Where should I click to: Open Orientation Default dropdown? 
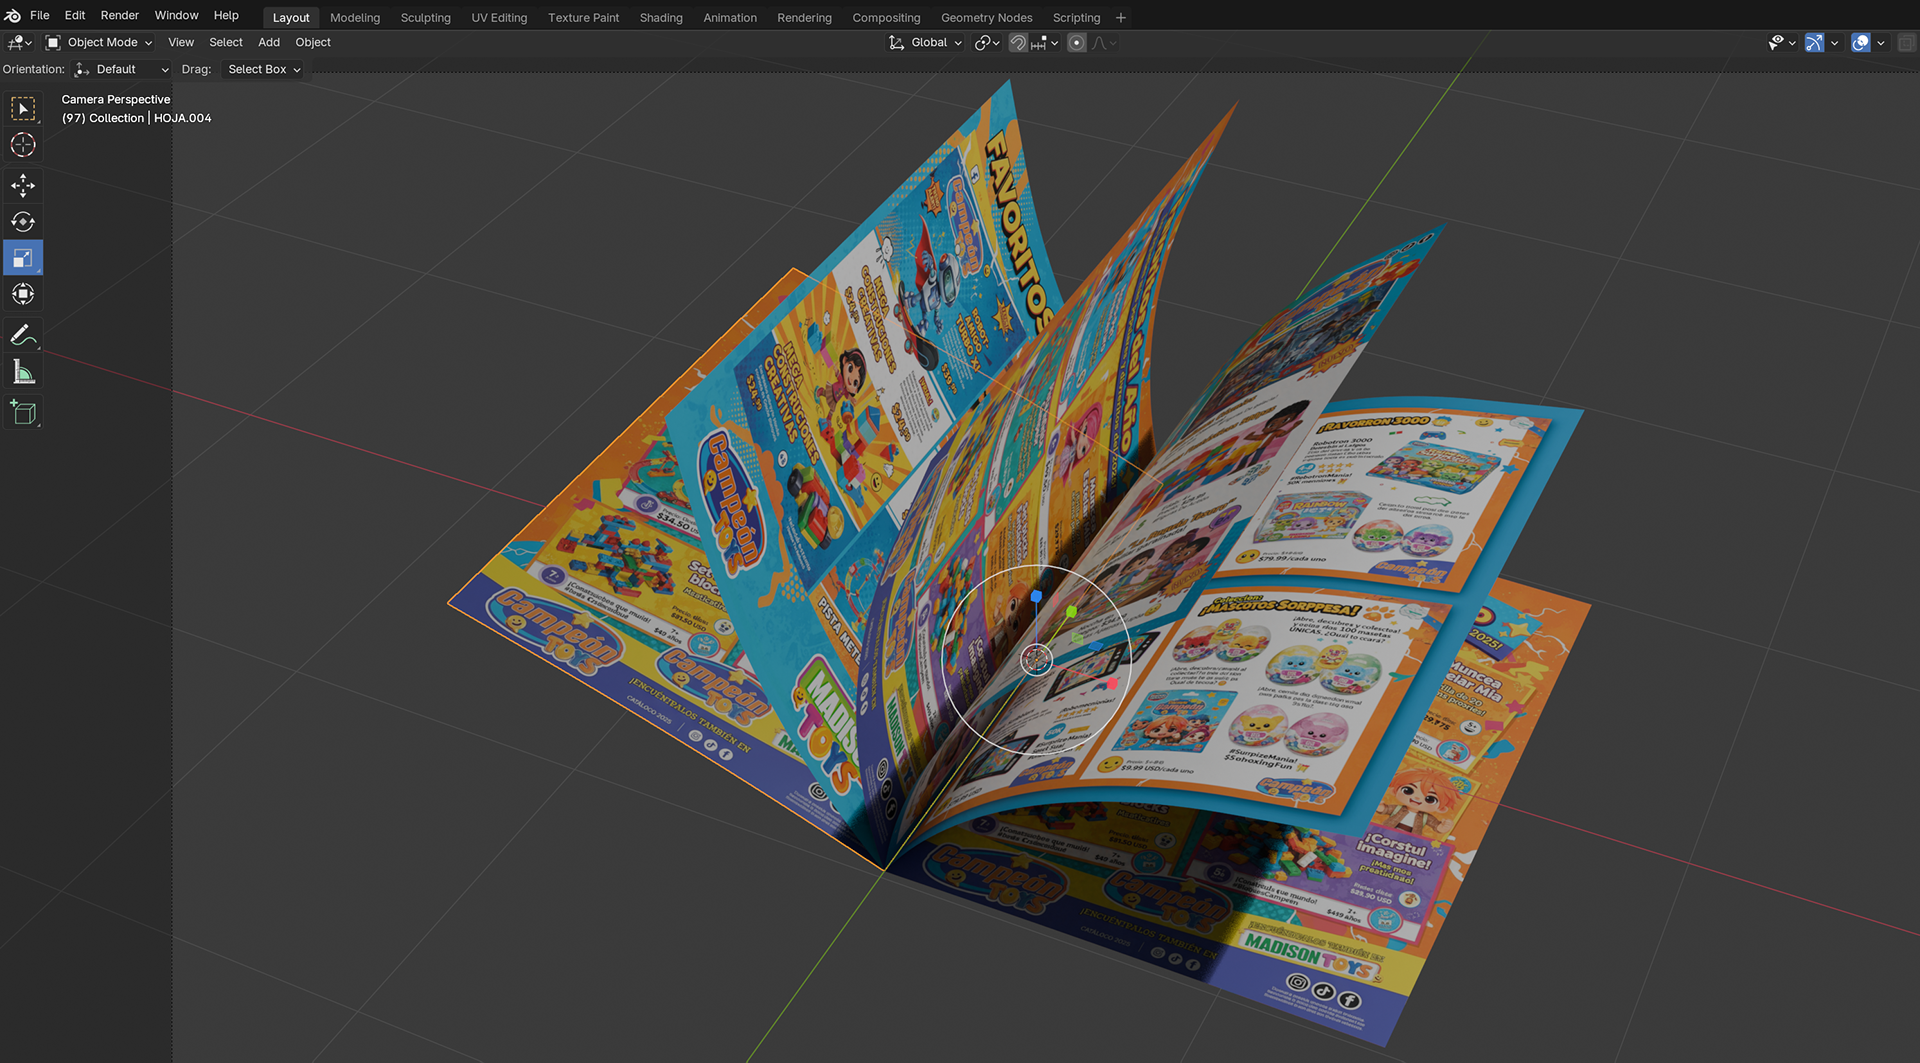pos(121,70)
